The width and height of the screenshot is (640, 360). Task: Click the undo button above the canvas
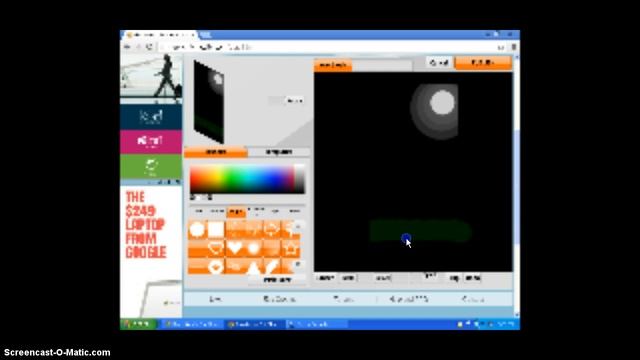coord(439,62)
